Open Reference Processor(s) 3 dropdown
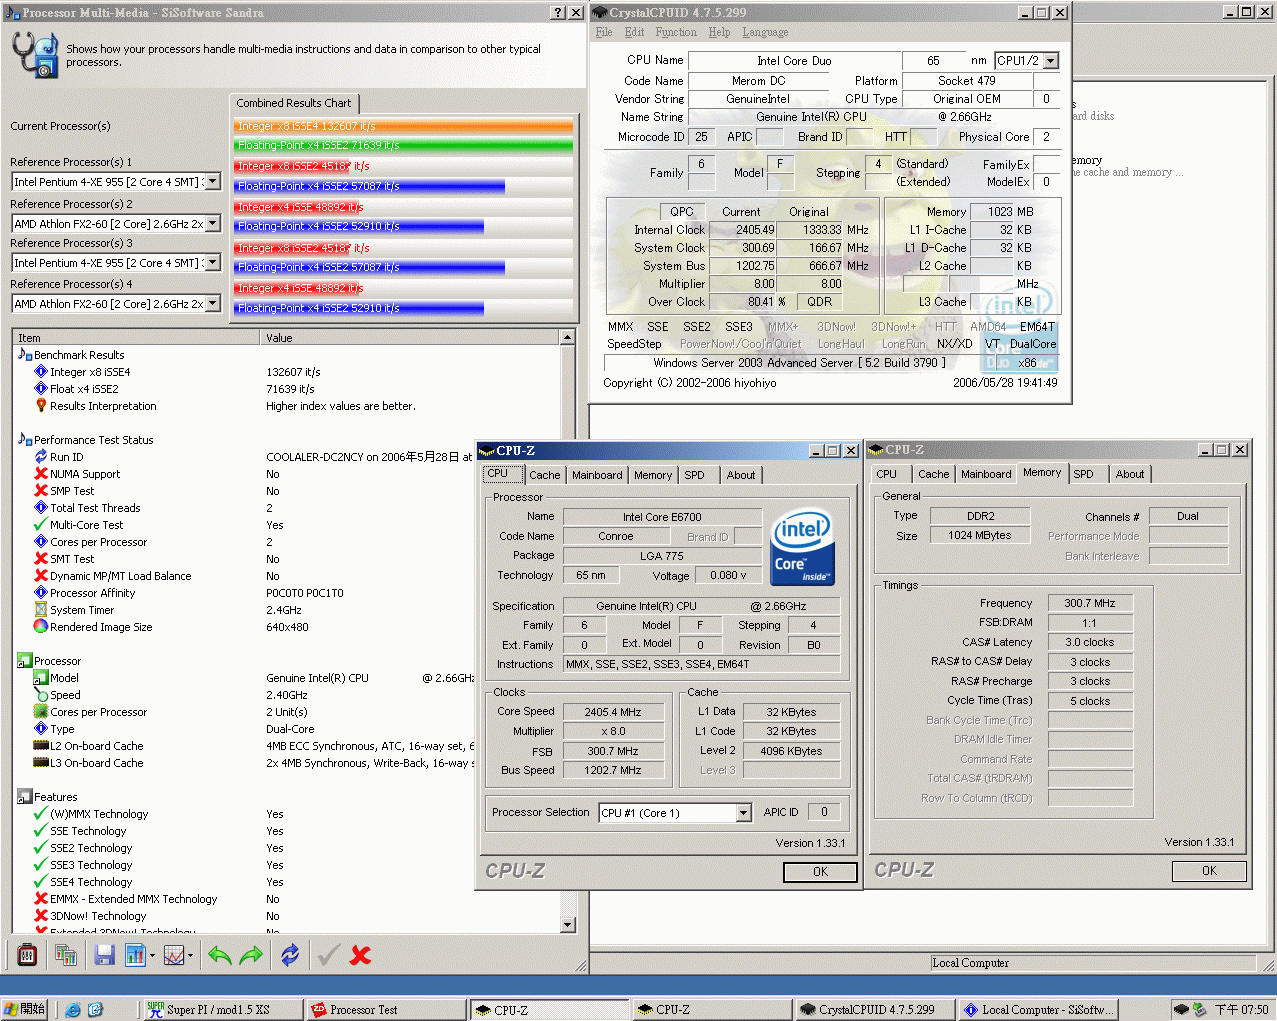Screen dimensions: 1277x1021 coord(212,263)
